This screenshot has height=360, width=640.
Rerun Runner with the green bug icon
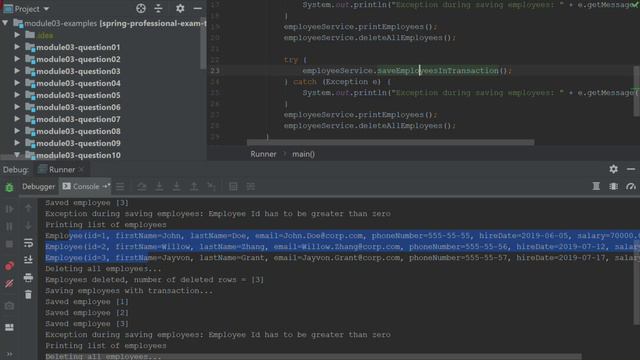pyautogui.click(x=9, y=187)
